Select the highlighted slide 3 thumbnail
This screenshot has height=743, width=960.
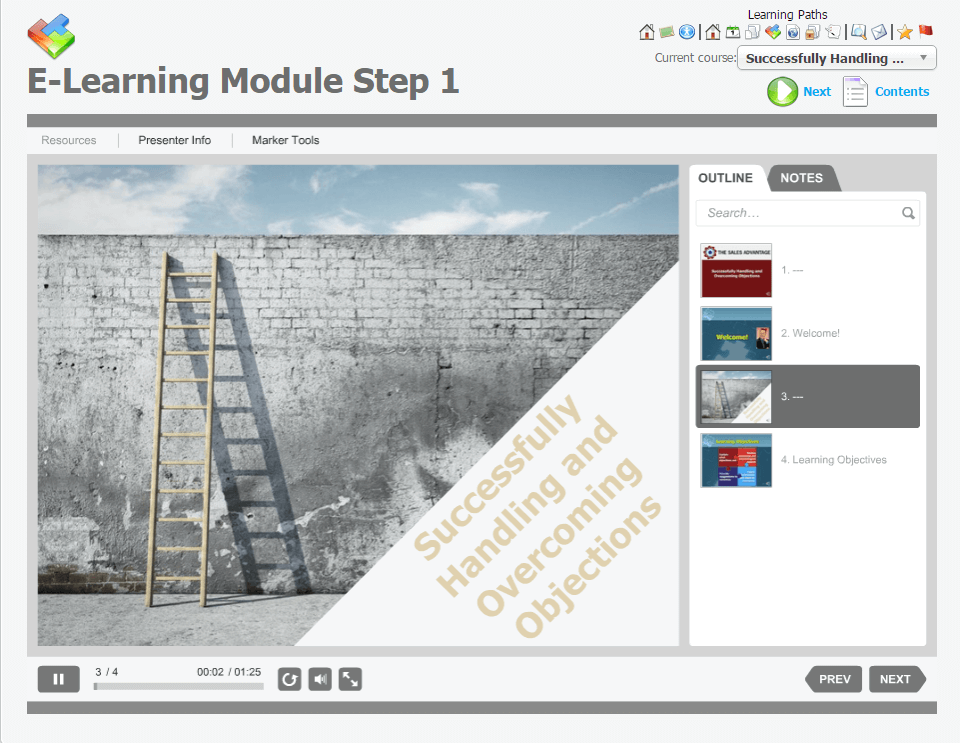pos(736,397)
